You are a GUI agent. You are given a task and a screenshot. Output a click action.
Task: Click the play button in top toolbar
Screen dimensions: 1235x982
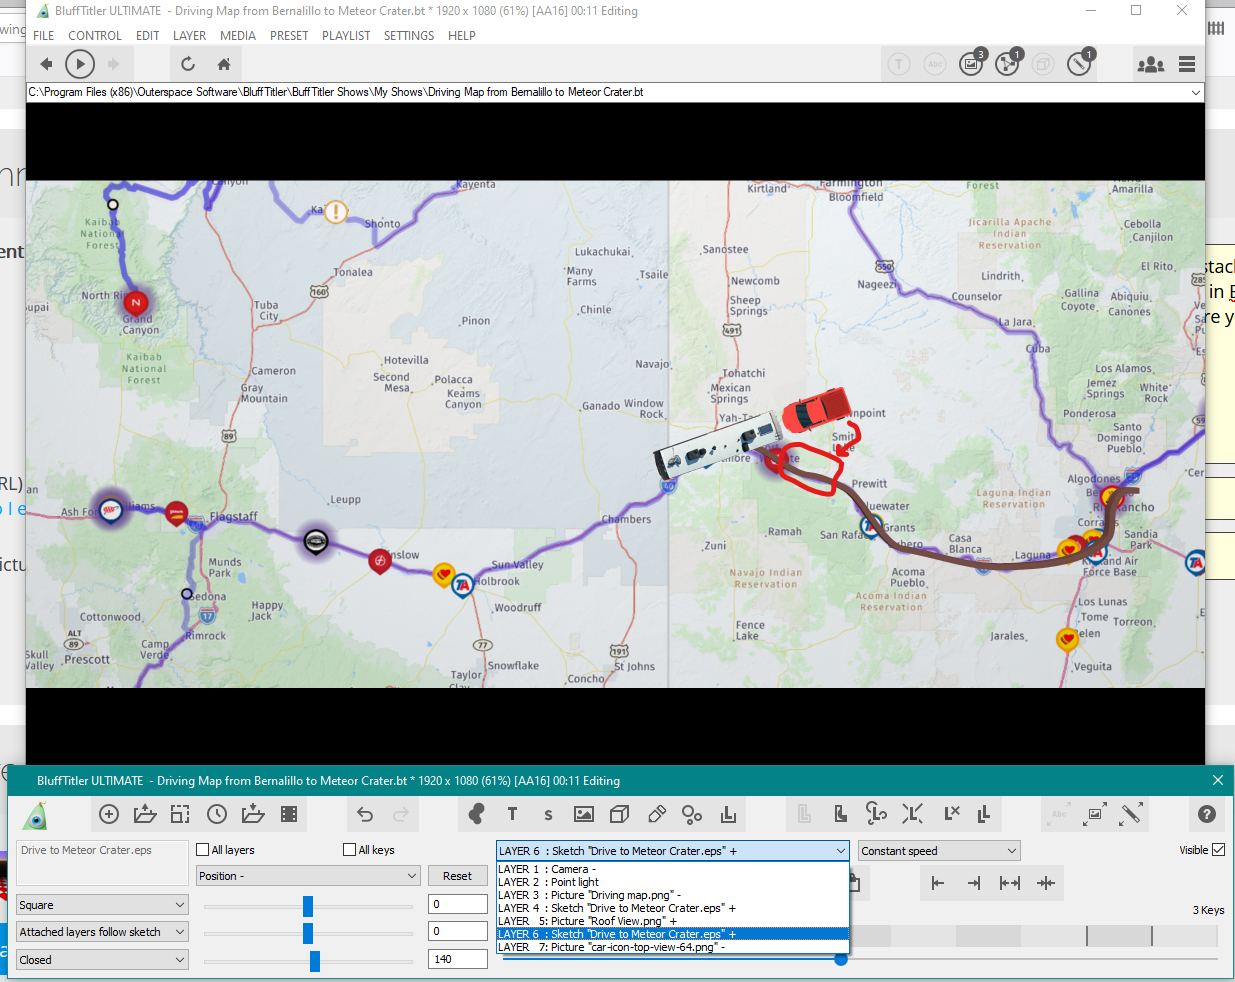(80, 64)
